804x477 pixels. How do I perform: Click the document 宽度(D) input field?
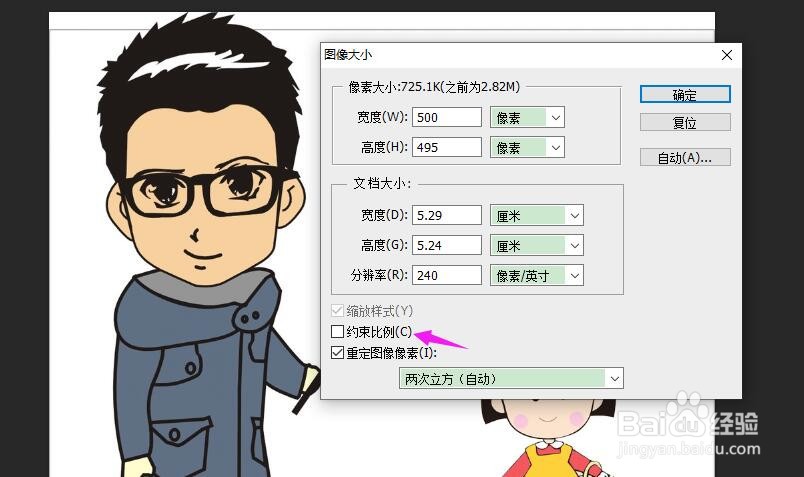click(447, 215)
